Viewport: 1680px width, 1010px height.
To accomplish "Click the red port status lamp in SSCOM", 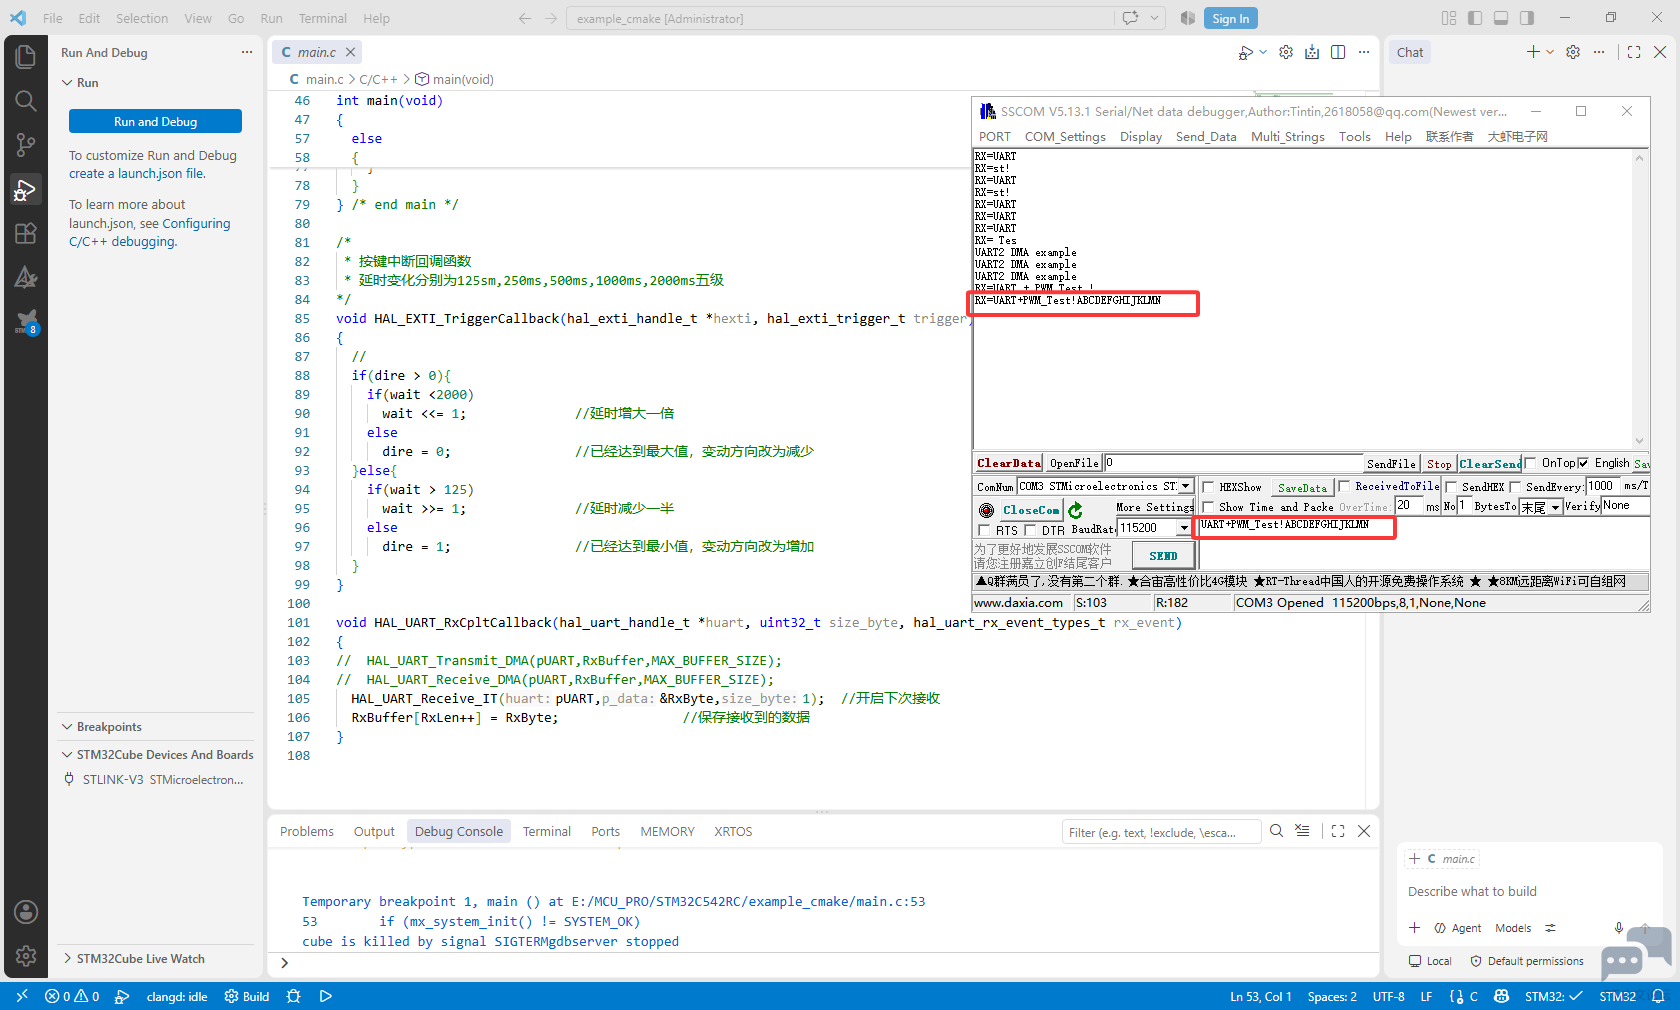I will (x=986, y=510).
